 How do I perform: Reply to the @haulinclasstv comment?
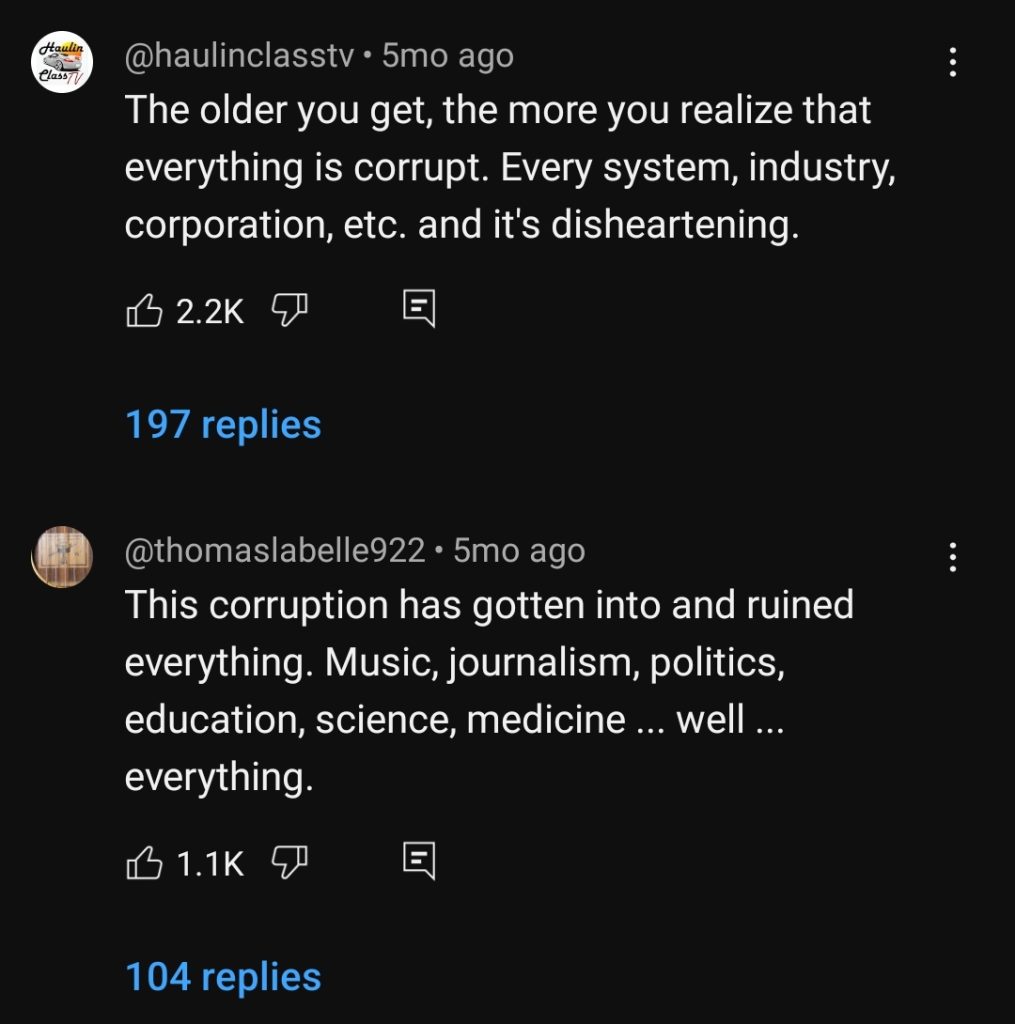coord(418,310)
